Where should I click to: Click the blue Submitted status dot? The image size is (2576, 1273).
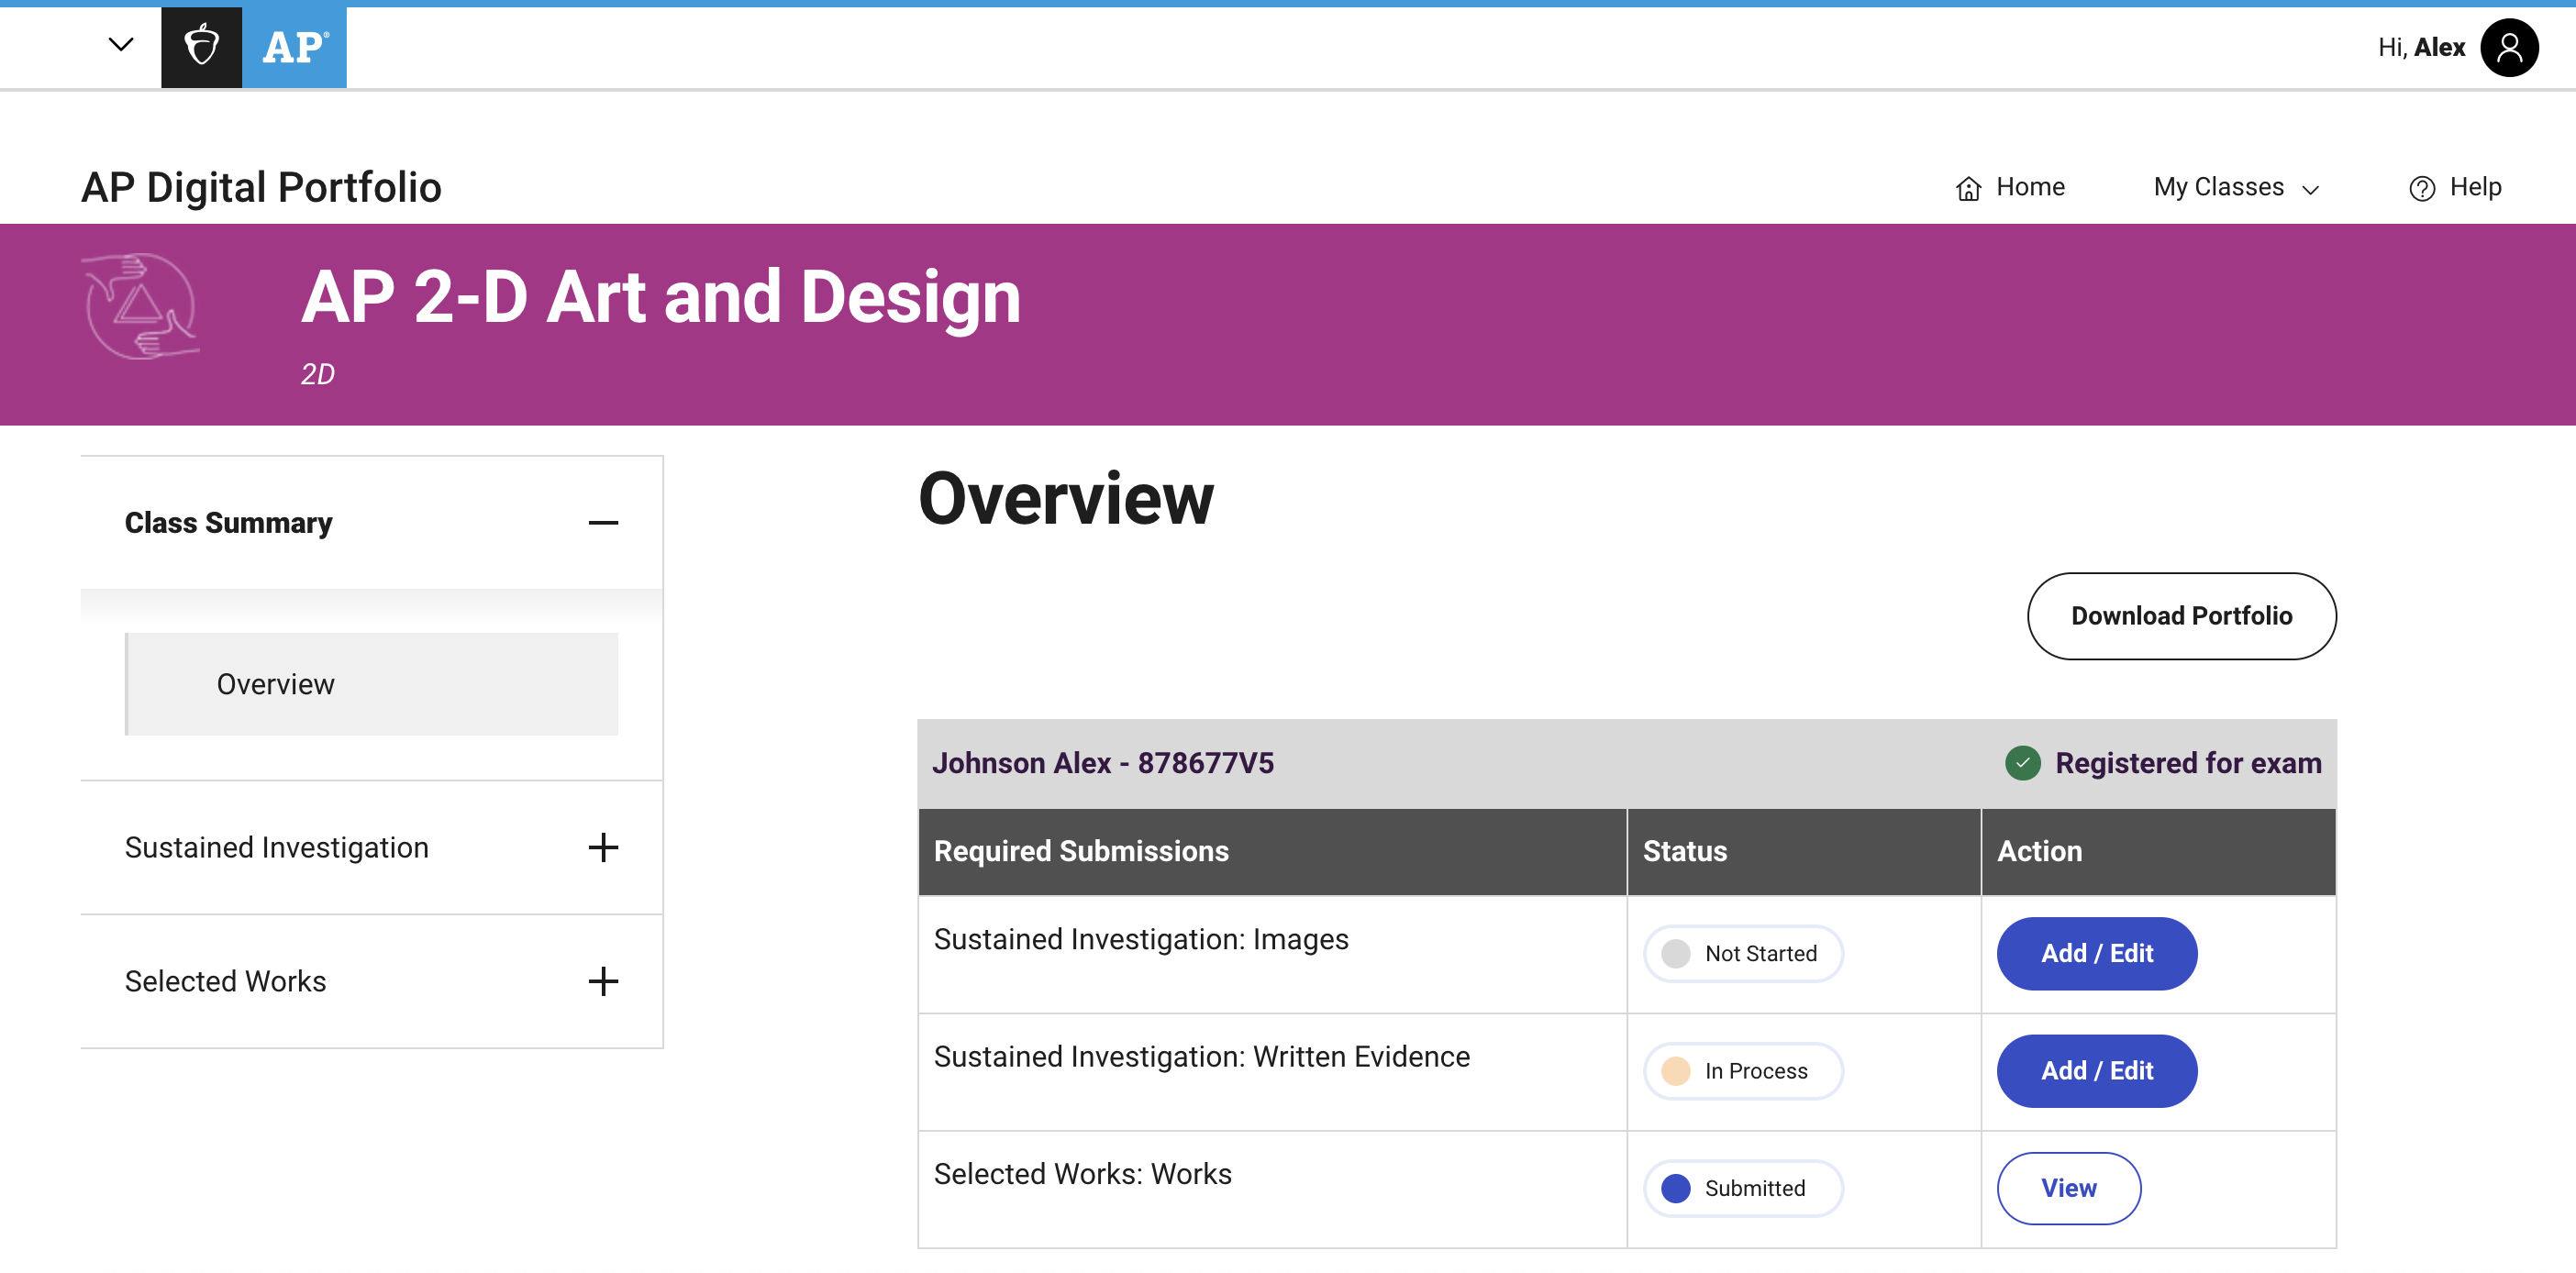[x=1675, y=1188]
